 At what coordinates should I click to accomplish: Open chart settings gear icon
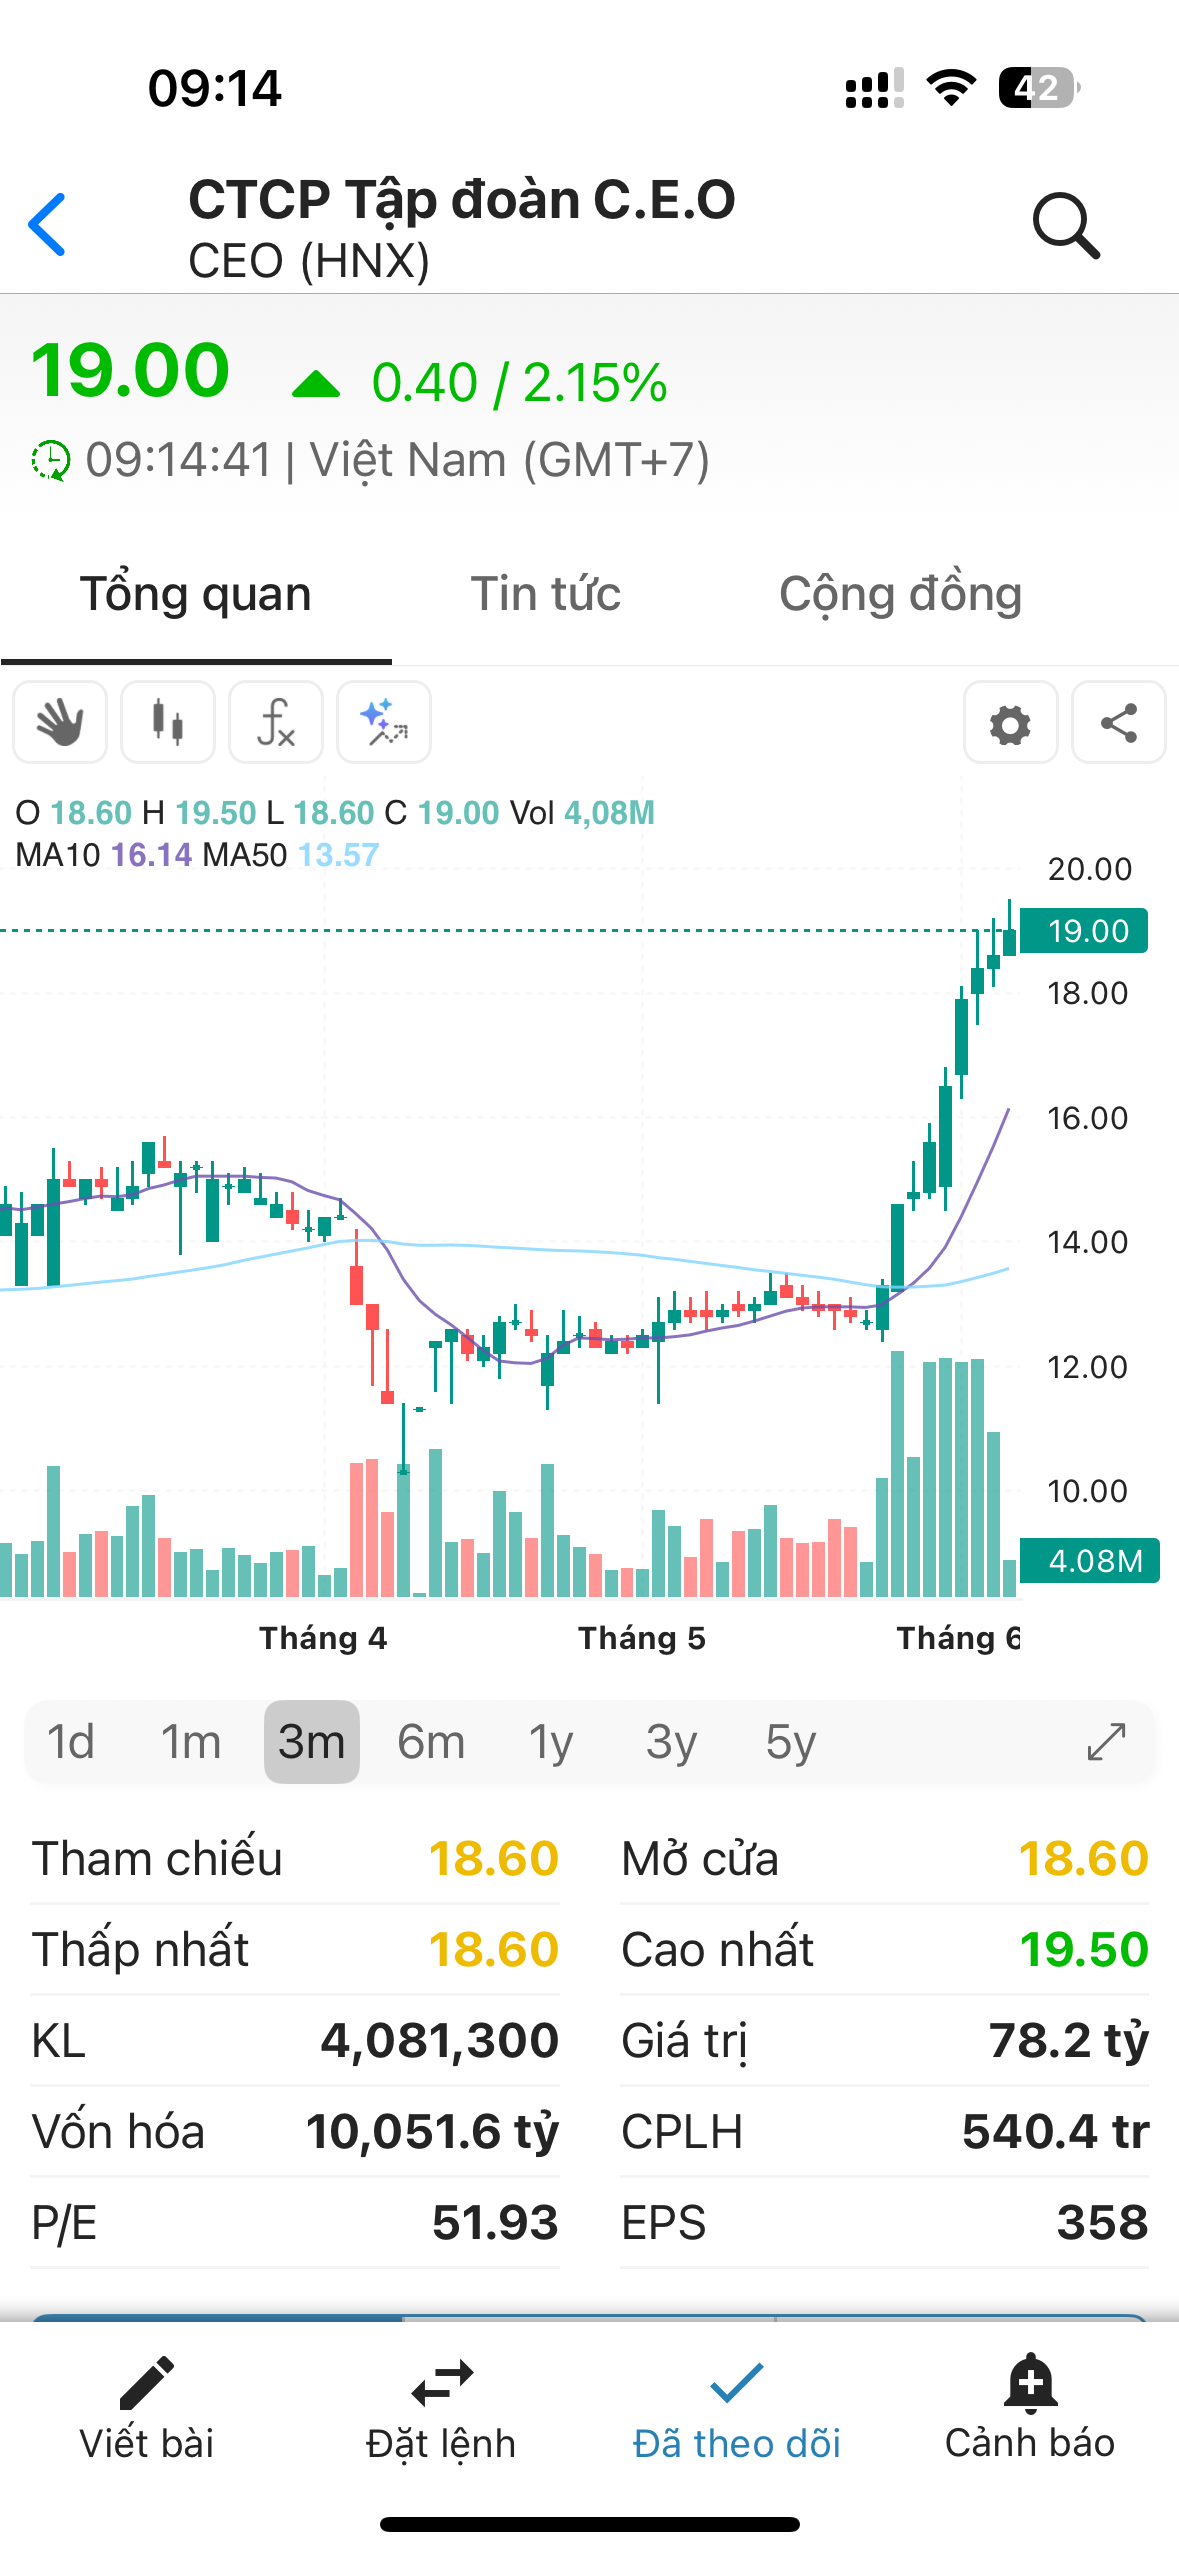1010,723
